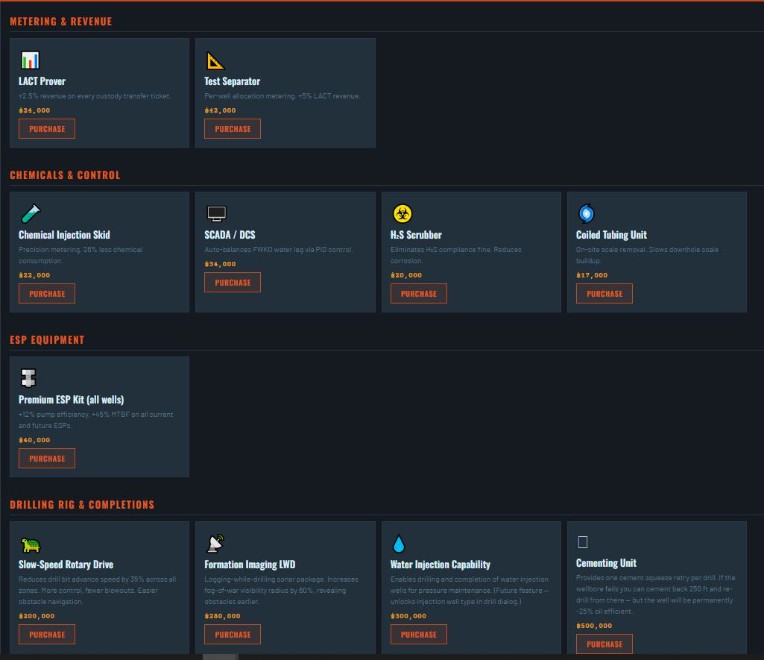
Task: Click the Cementing Unit square icon
Action: (x=582, y=542)
